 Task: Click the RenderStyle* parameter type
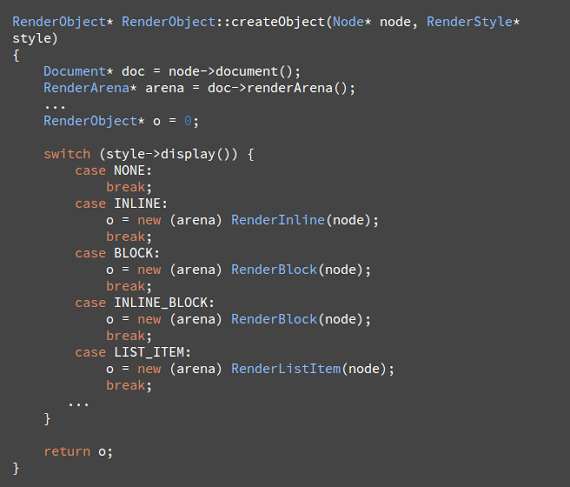point(473,22)
